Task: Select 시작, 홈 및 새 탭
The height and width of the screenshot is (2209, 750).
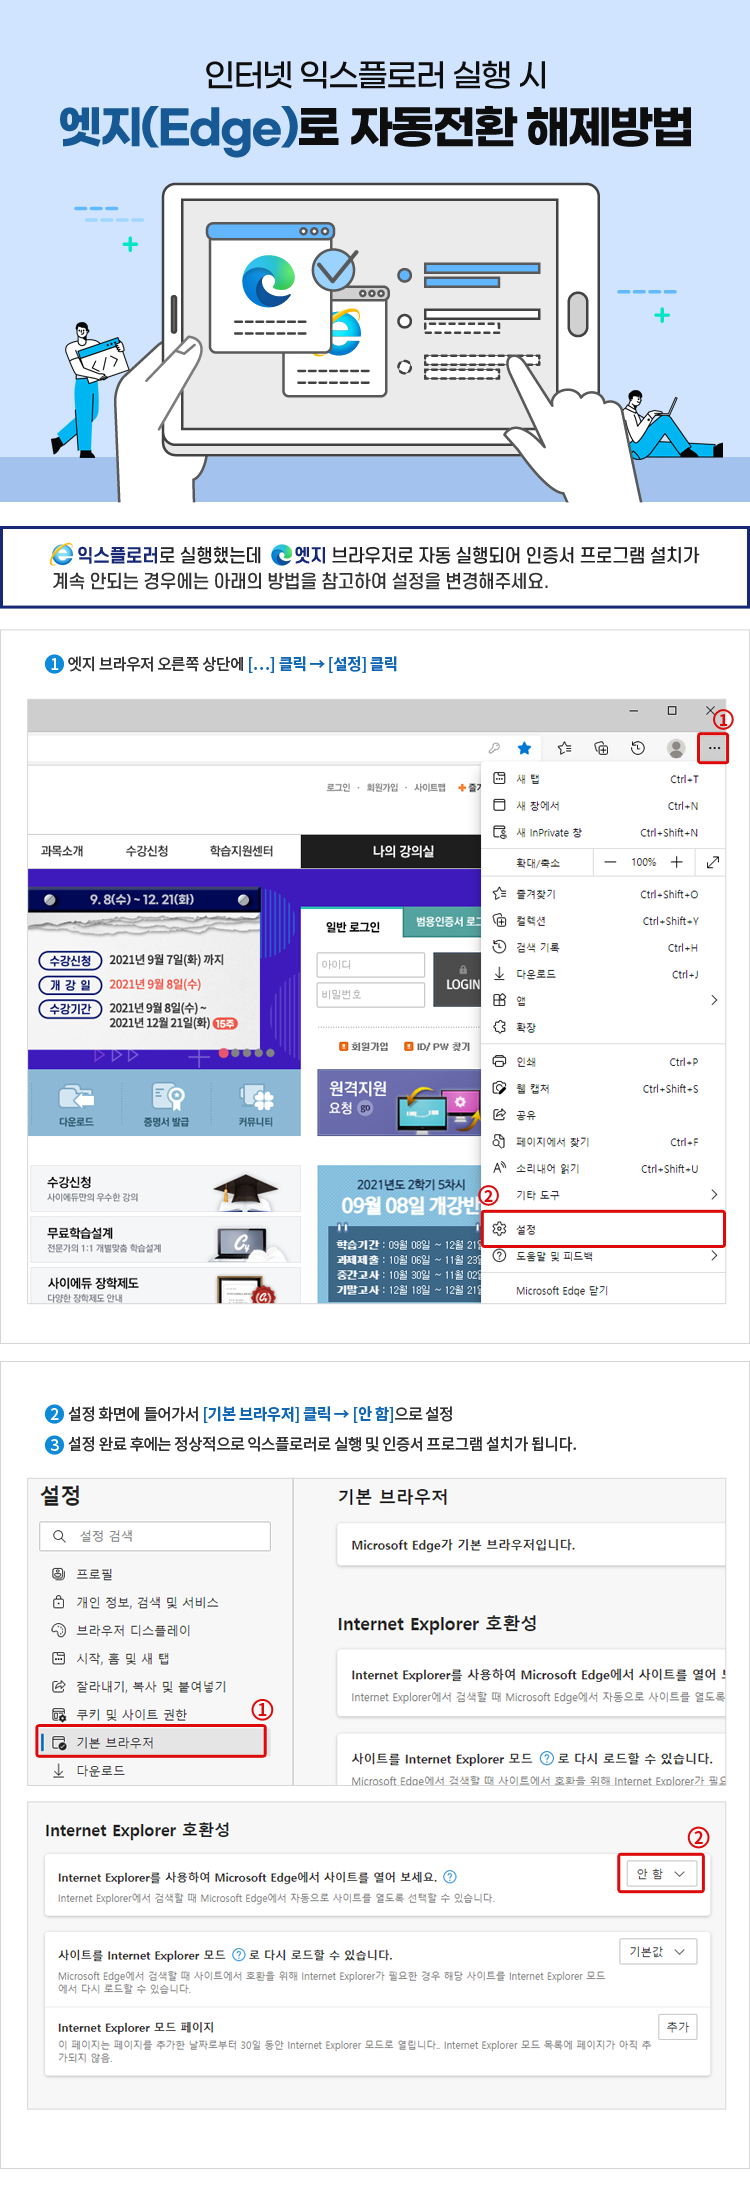Action: (x=110, y=1657)
